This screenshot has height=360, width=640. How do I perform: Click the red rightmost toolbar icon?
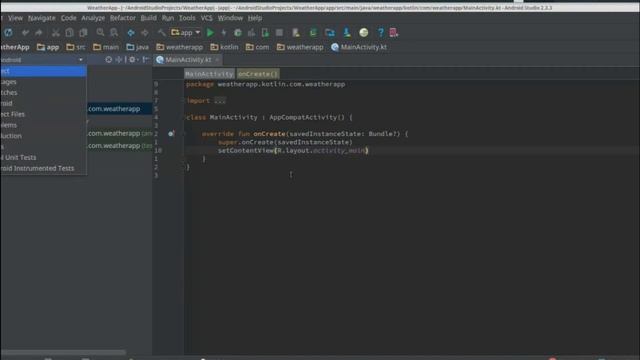(393, 33)
